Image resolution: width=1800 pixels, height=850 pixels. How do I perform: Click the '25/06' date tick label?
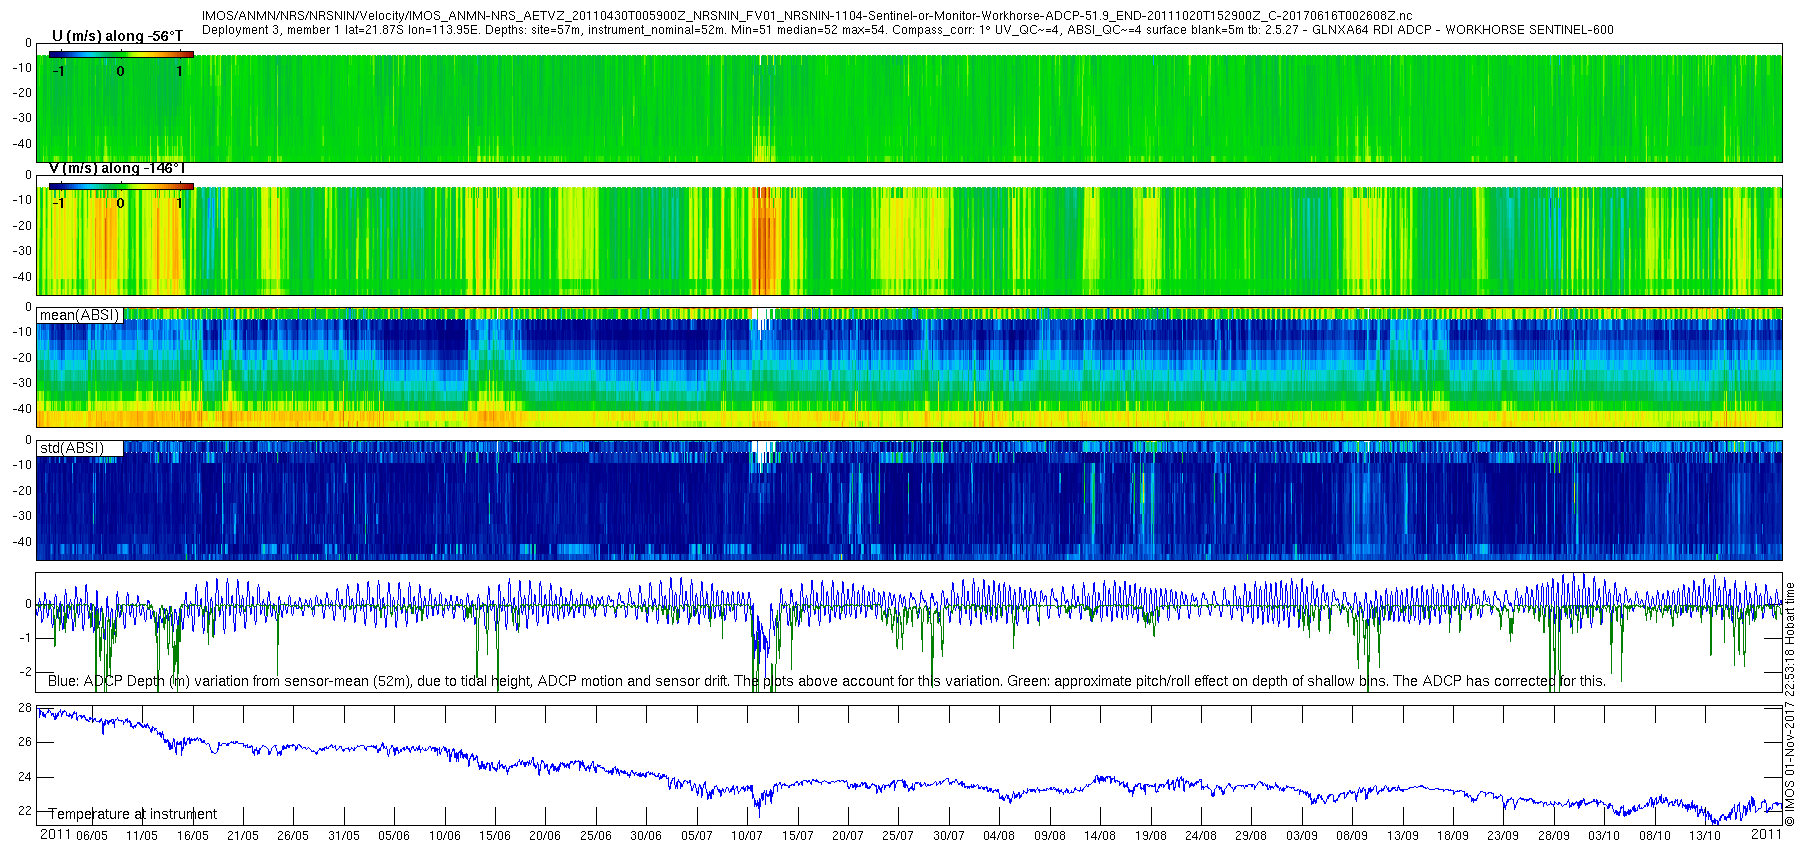point(596,836)
